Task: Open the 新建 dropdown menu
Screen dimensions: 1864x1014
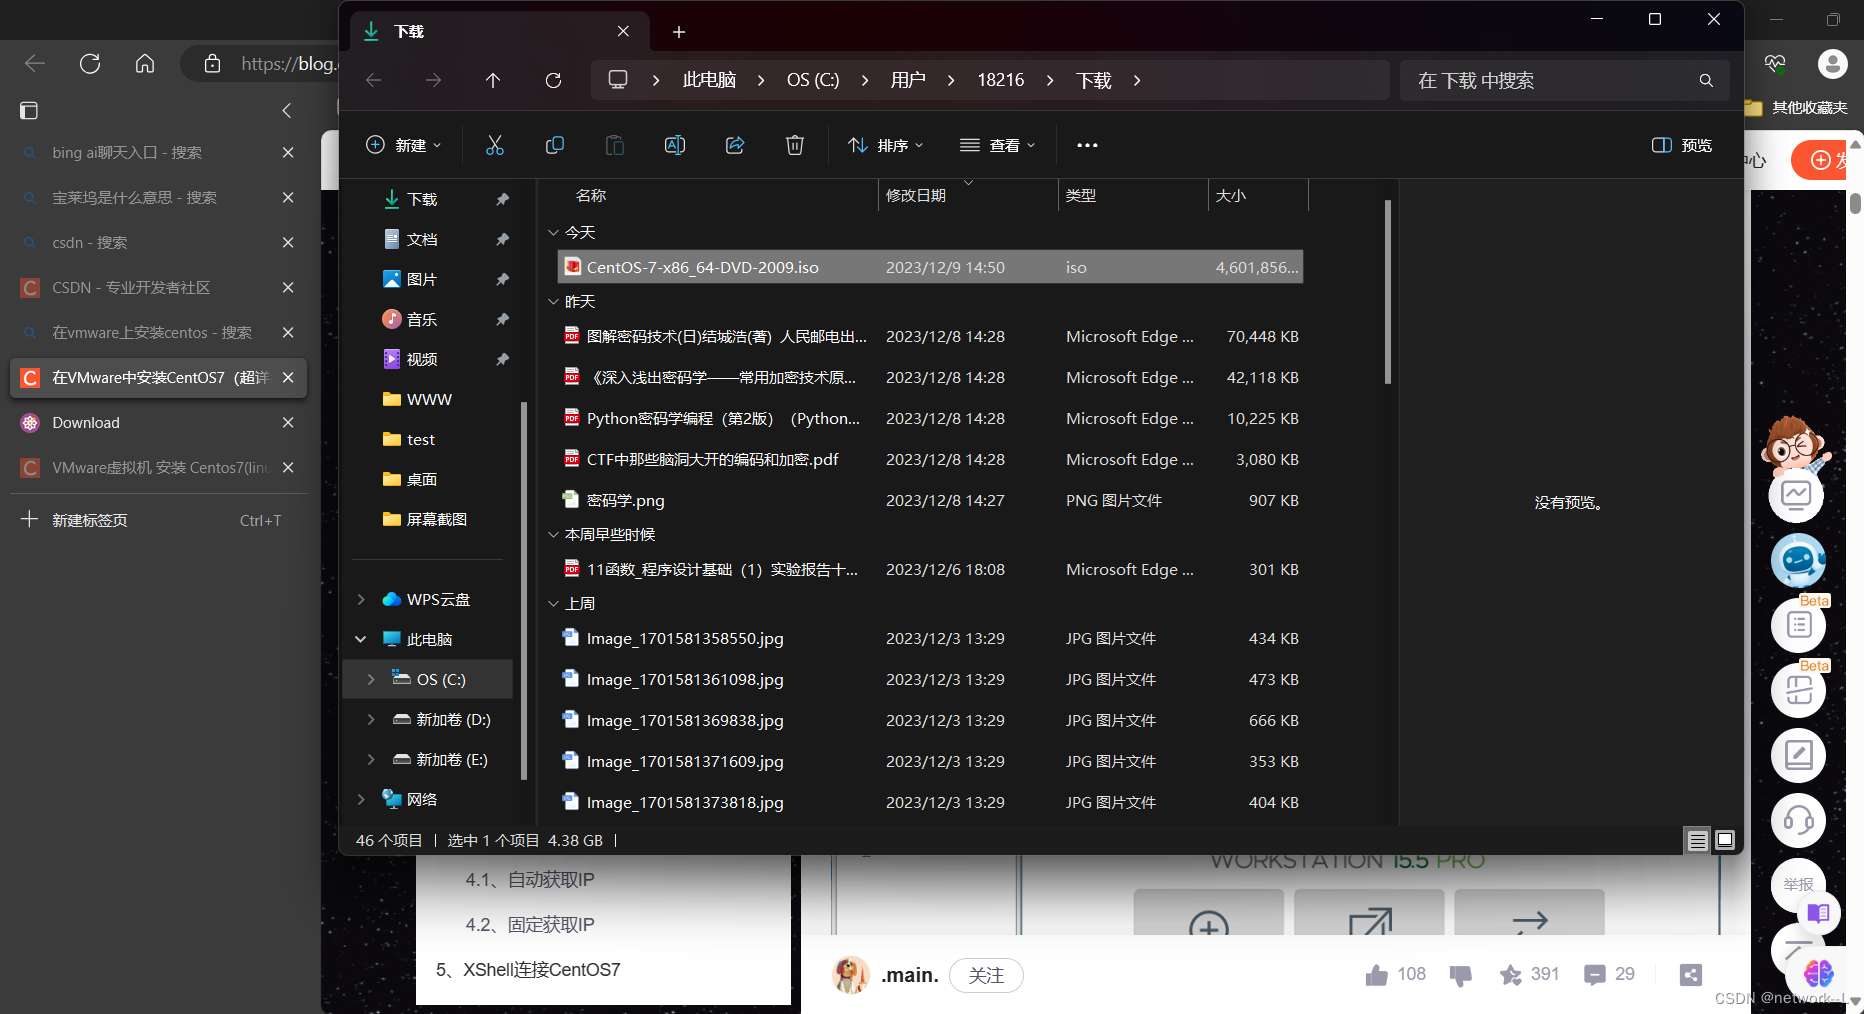Action: click(x=404, y=145)
